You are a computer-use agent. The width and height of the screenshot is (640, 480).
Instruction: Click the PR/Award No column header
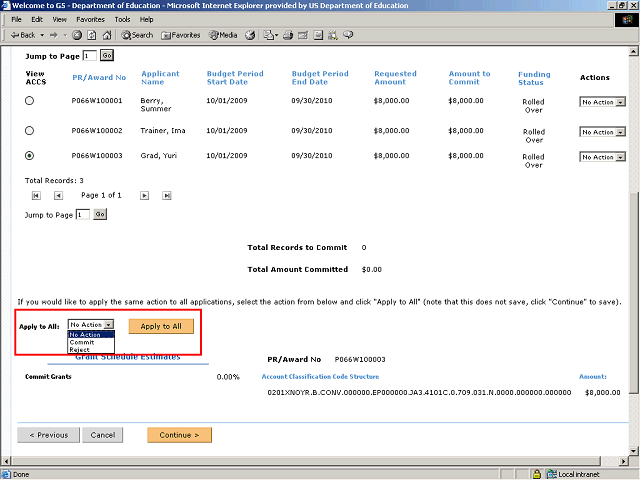click(x=99, y=78)
